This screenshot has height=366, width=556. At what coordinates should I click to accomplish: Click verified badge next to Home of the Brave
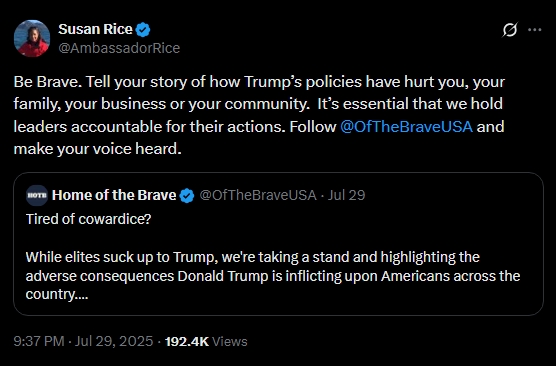coord(187,195)
